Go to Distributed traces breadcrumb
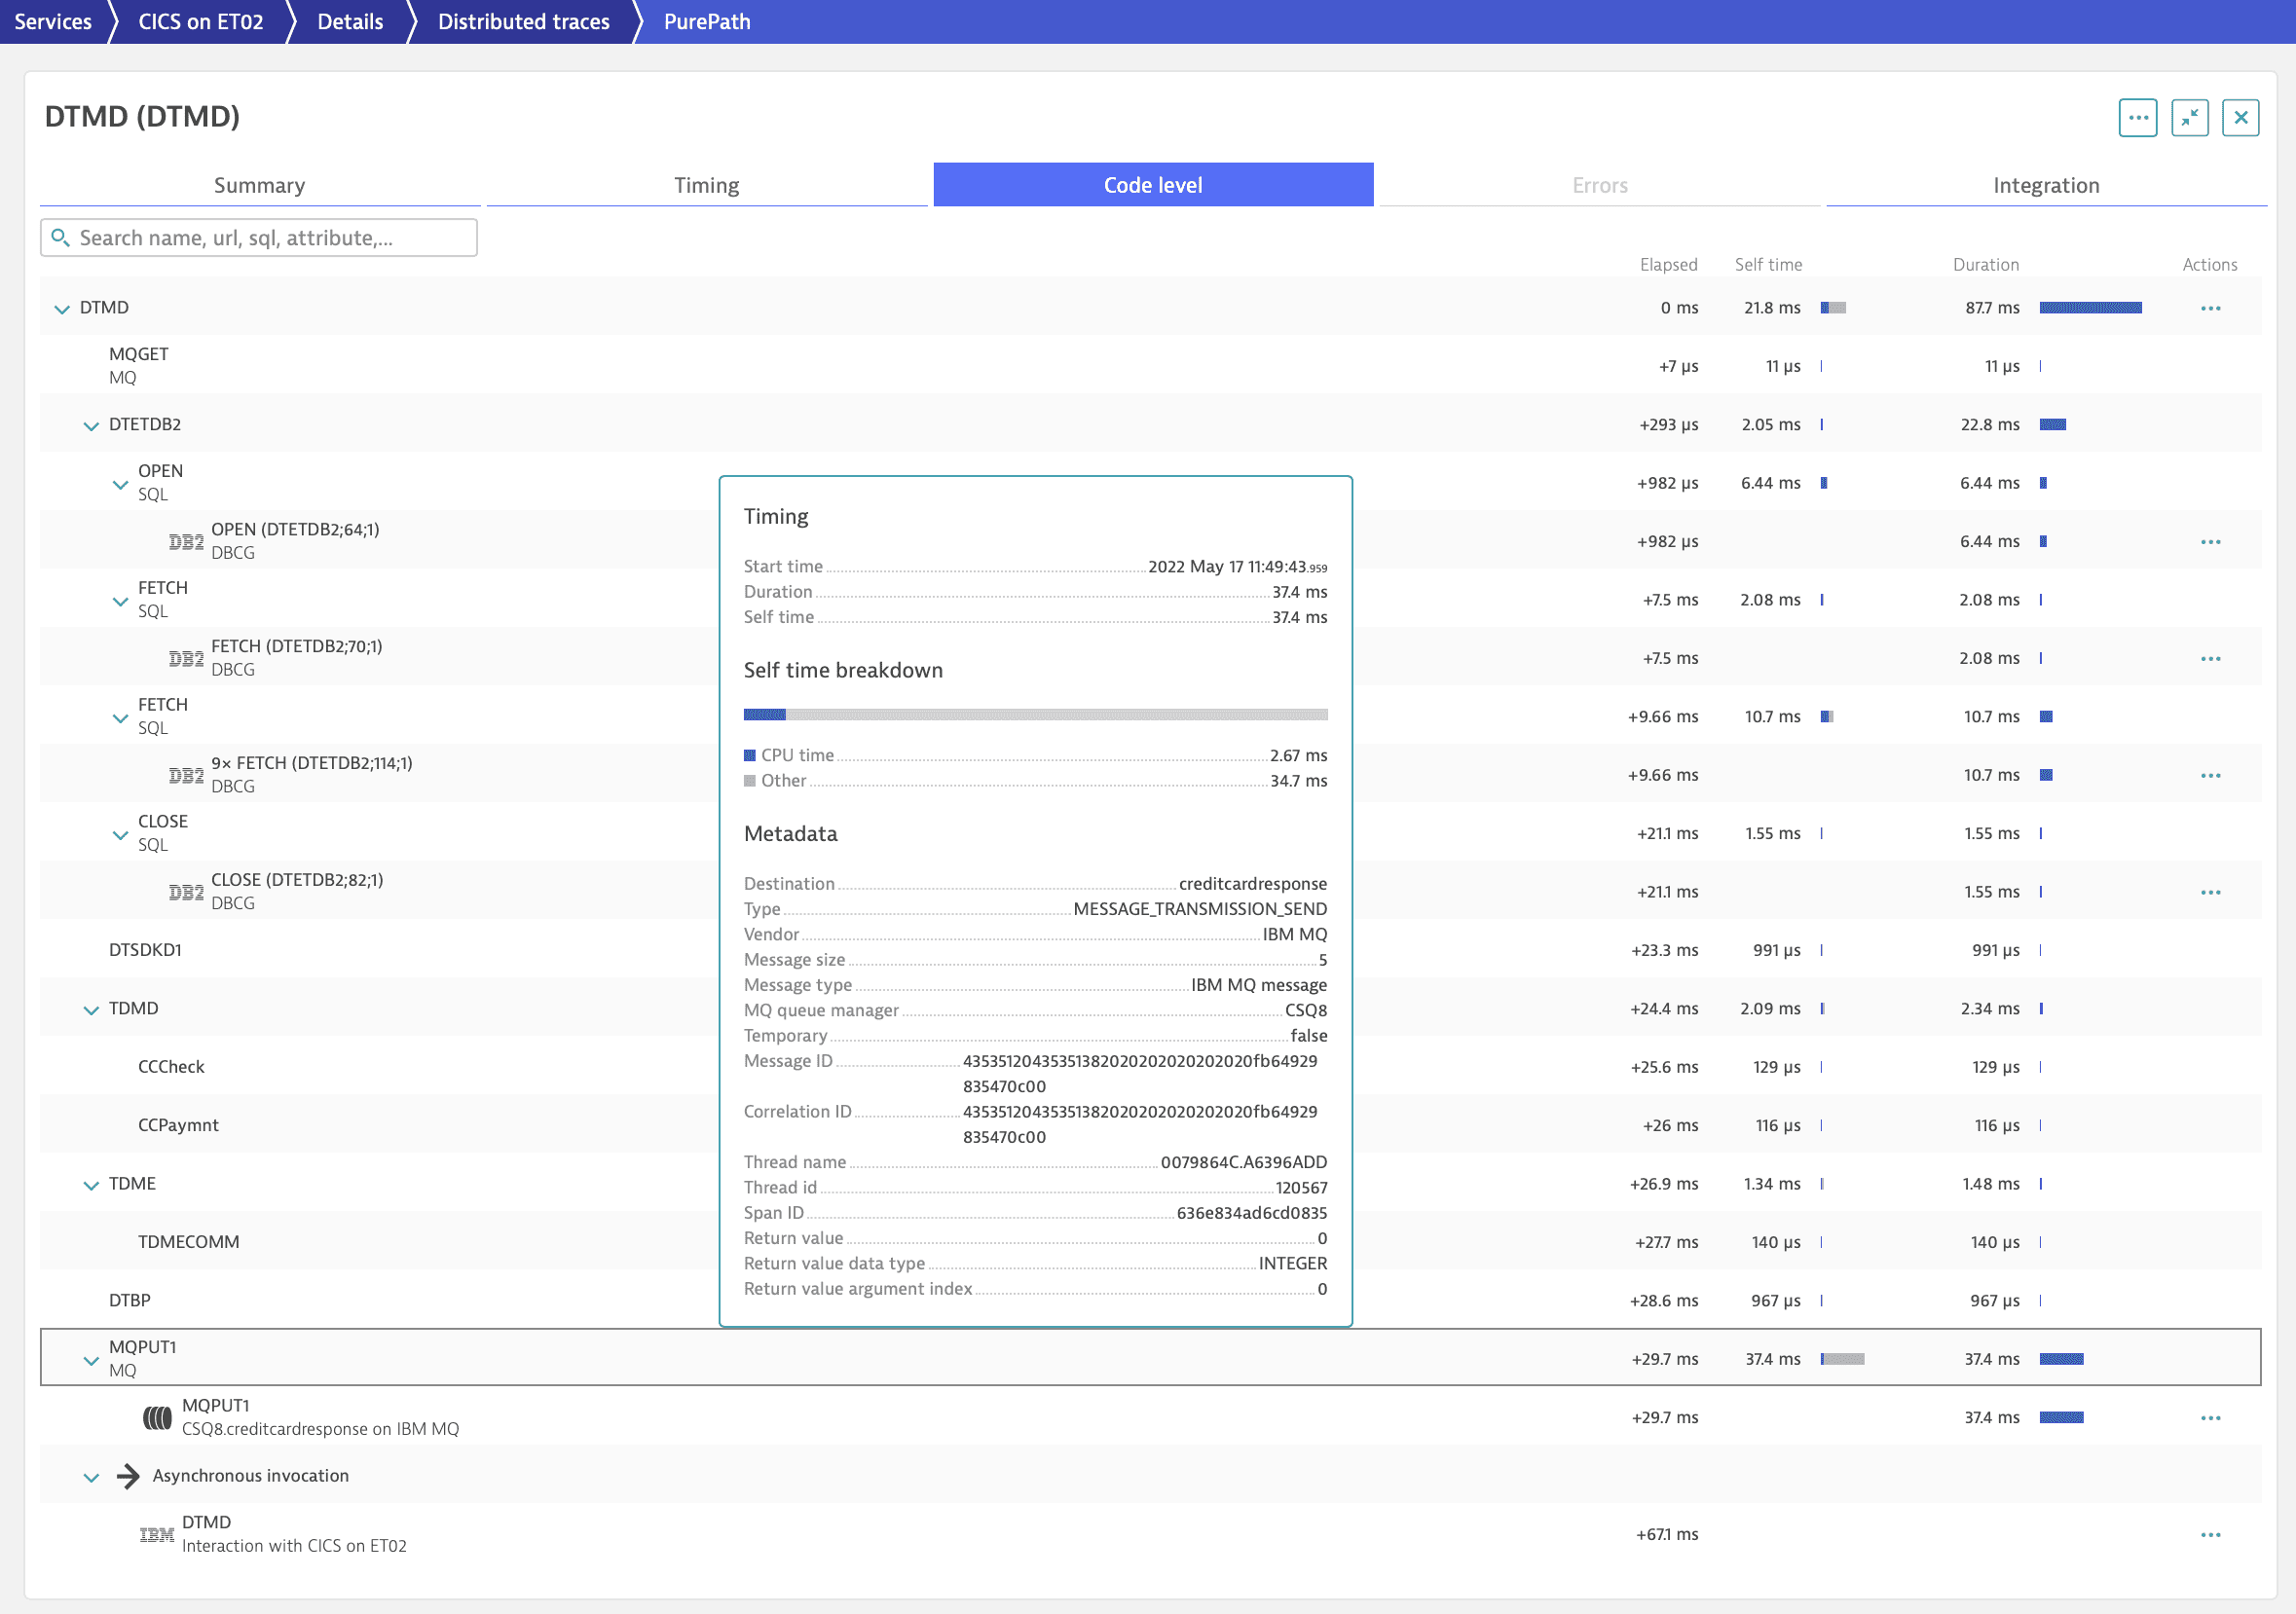This screenshot has height=1614, width=2296. 523,21
